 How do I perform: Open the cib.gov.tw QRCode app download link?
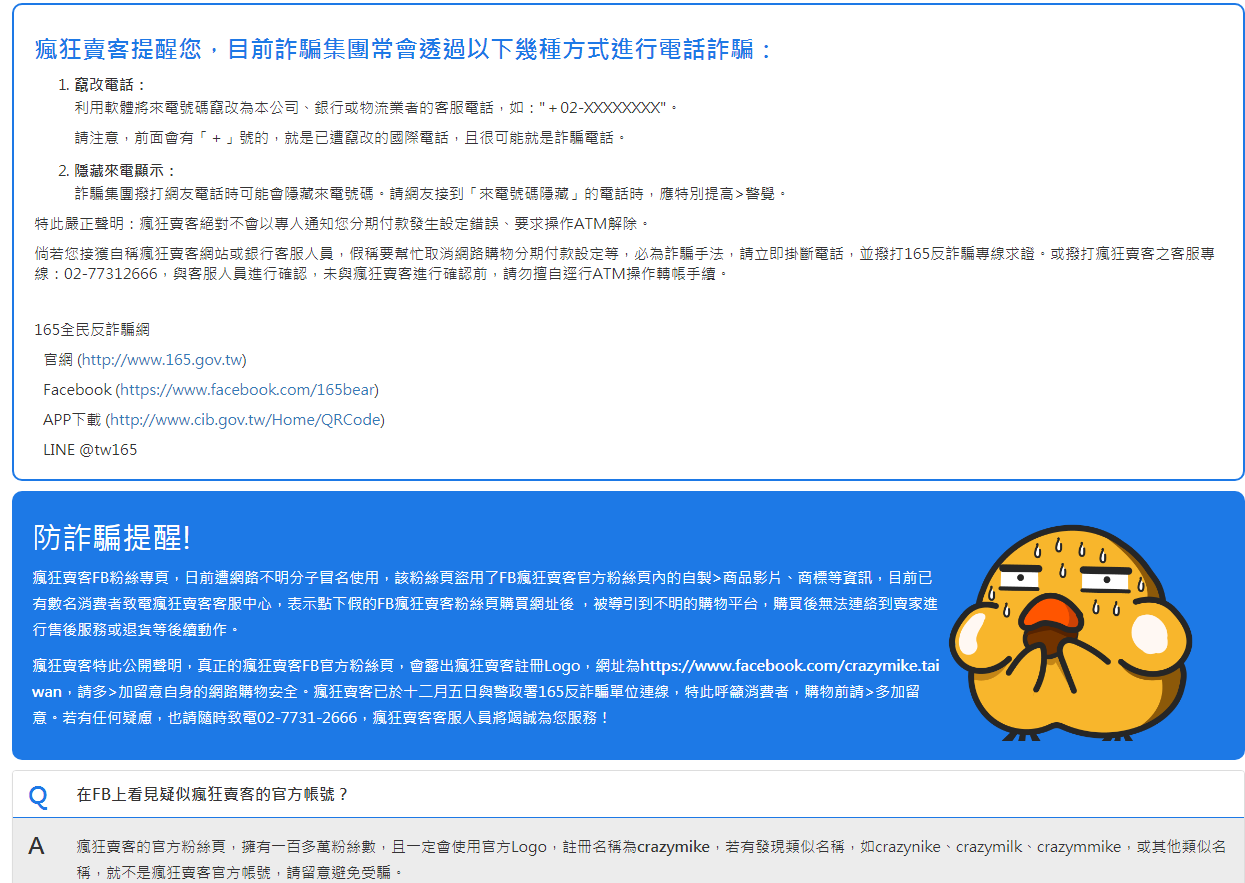[x=245, y=419]
